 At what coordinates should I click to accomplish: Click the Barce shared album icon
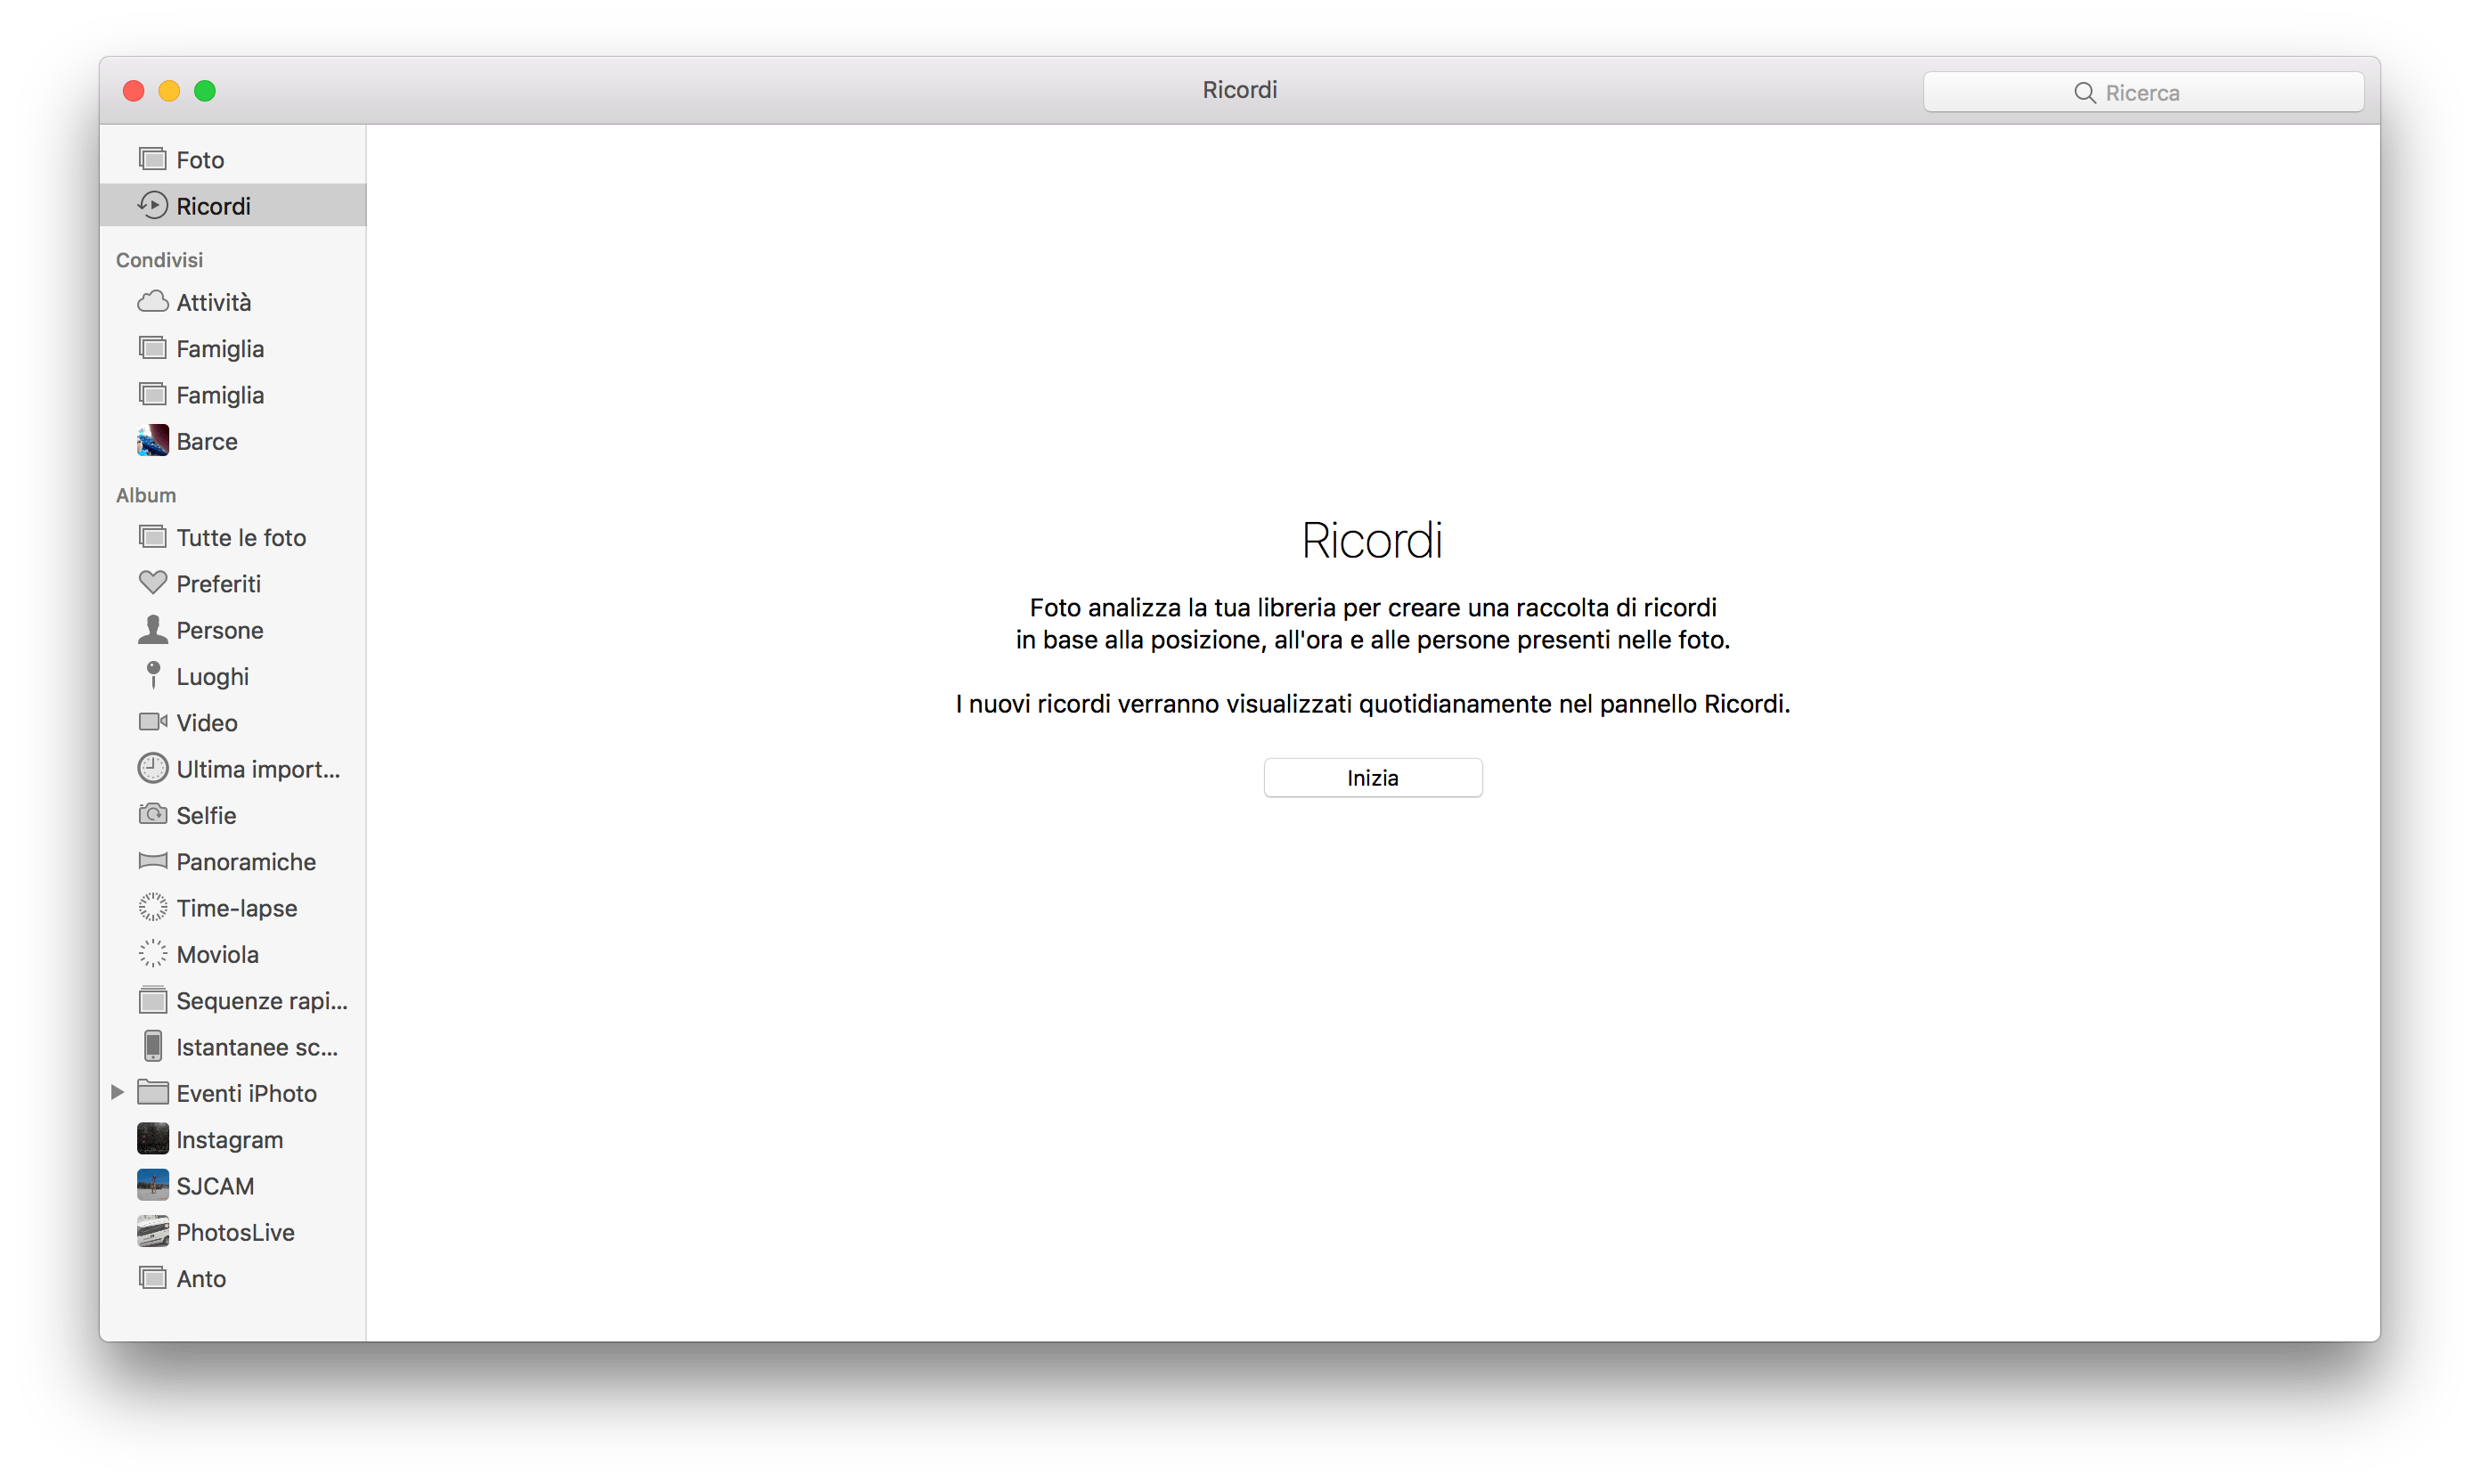[x=155, y=442]
